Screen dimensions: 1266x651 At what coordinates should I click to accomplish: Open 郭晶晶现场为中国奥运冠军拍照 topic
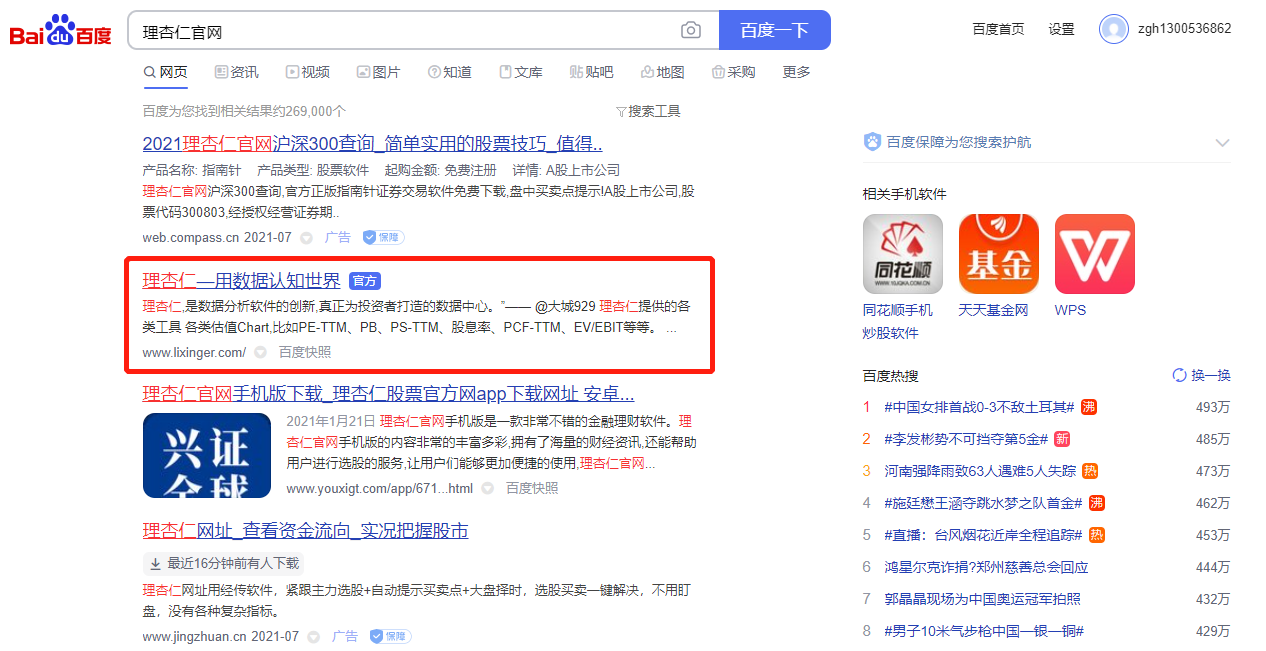(x=983, y=599)
